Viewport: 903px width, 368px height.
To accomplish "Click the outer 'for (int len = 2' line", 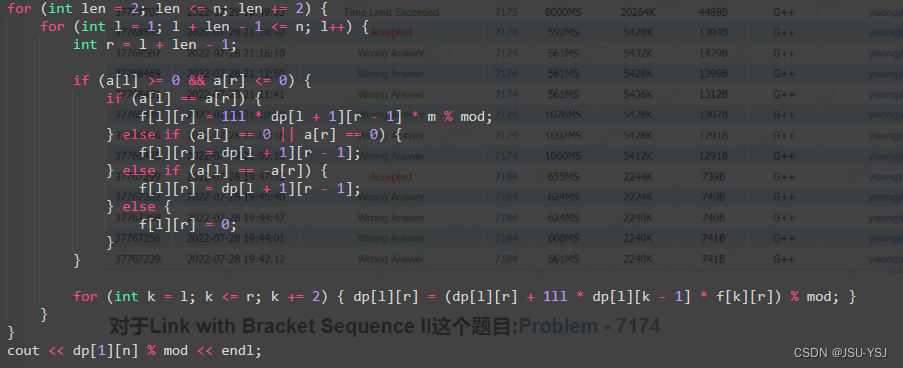I will click(x=168, y=9).
